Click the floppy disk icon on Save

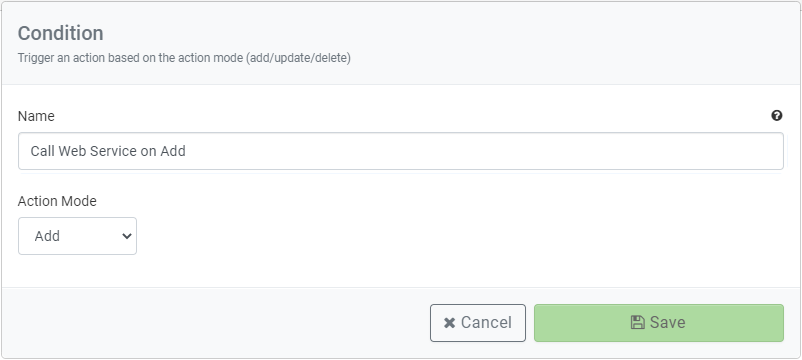pos(638,323)
